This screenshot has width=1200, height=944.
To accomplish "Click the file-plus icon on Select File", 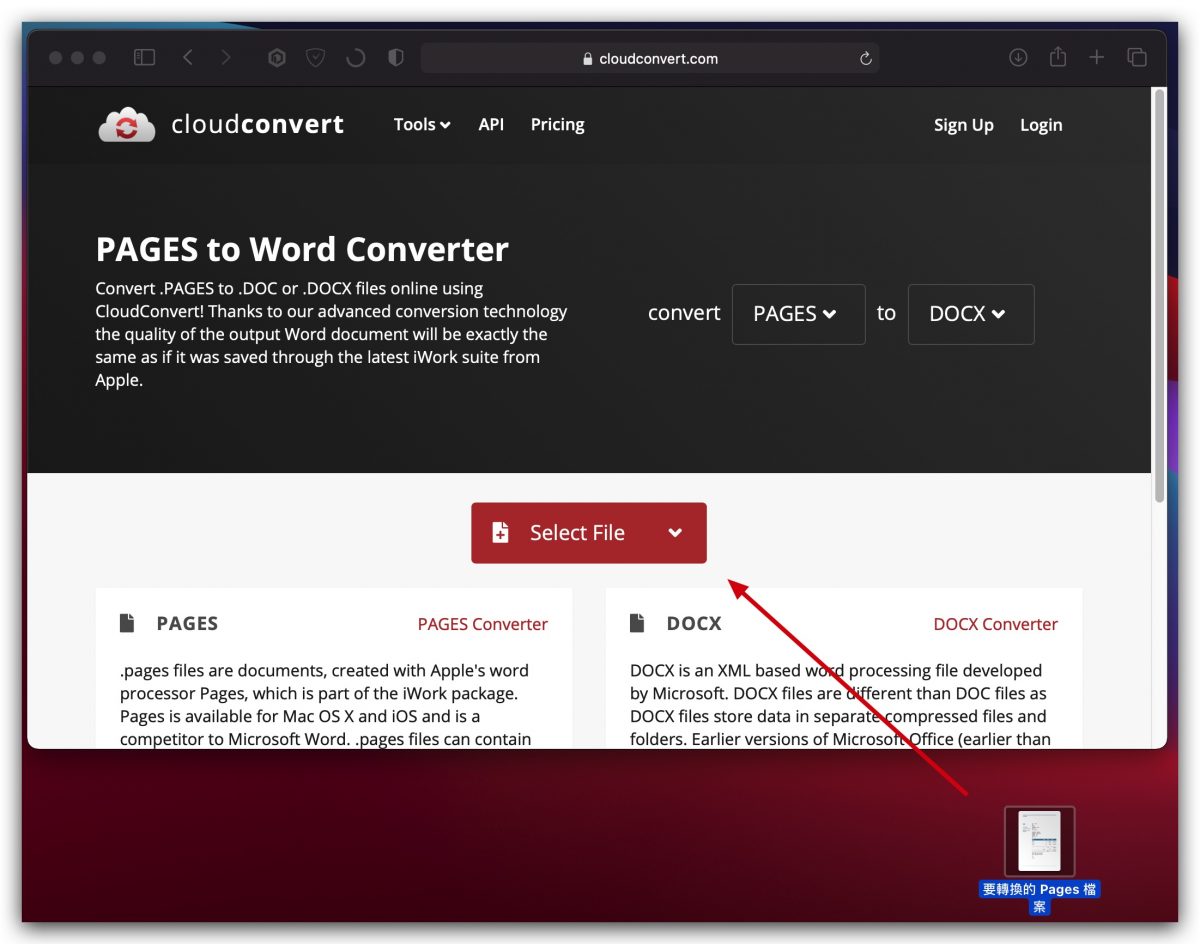I will coord(501,533).
